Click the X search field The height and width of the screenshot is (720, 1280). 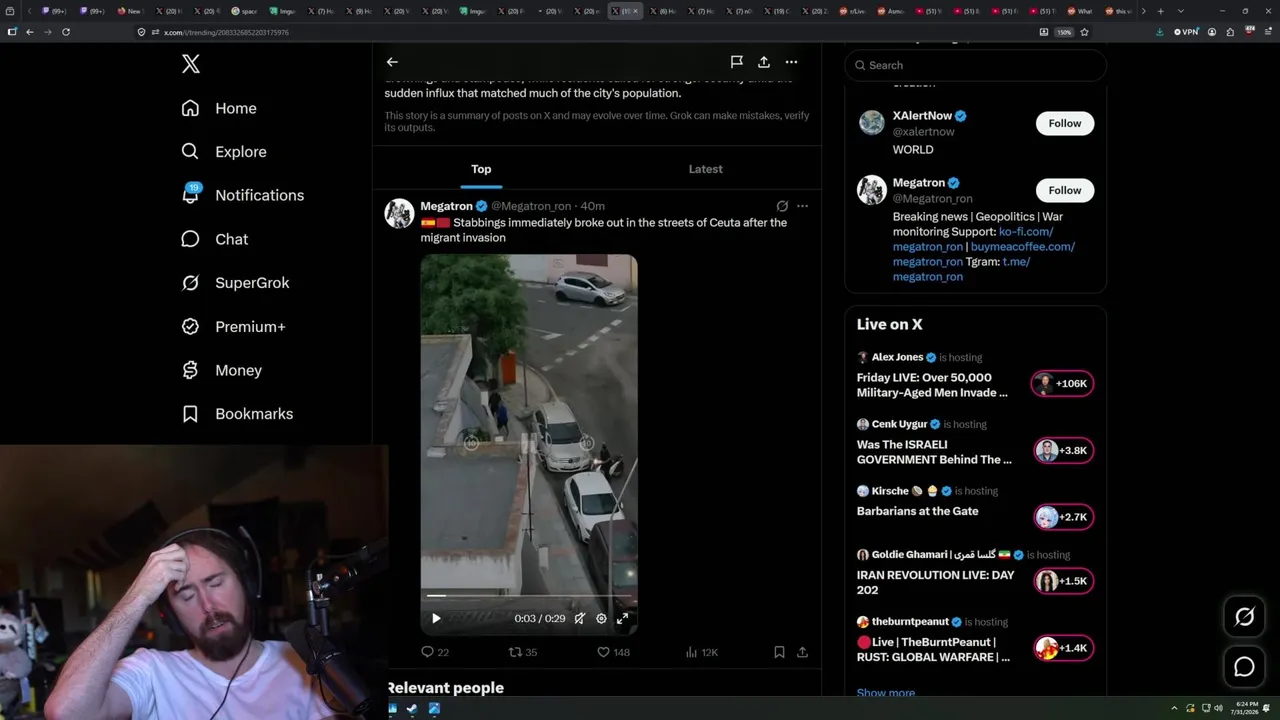pos(976,65)
